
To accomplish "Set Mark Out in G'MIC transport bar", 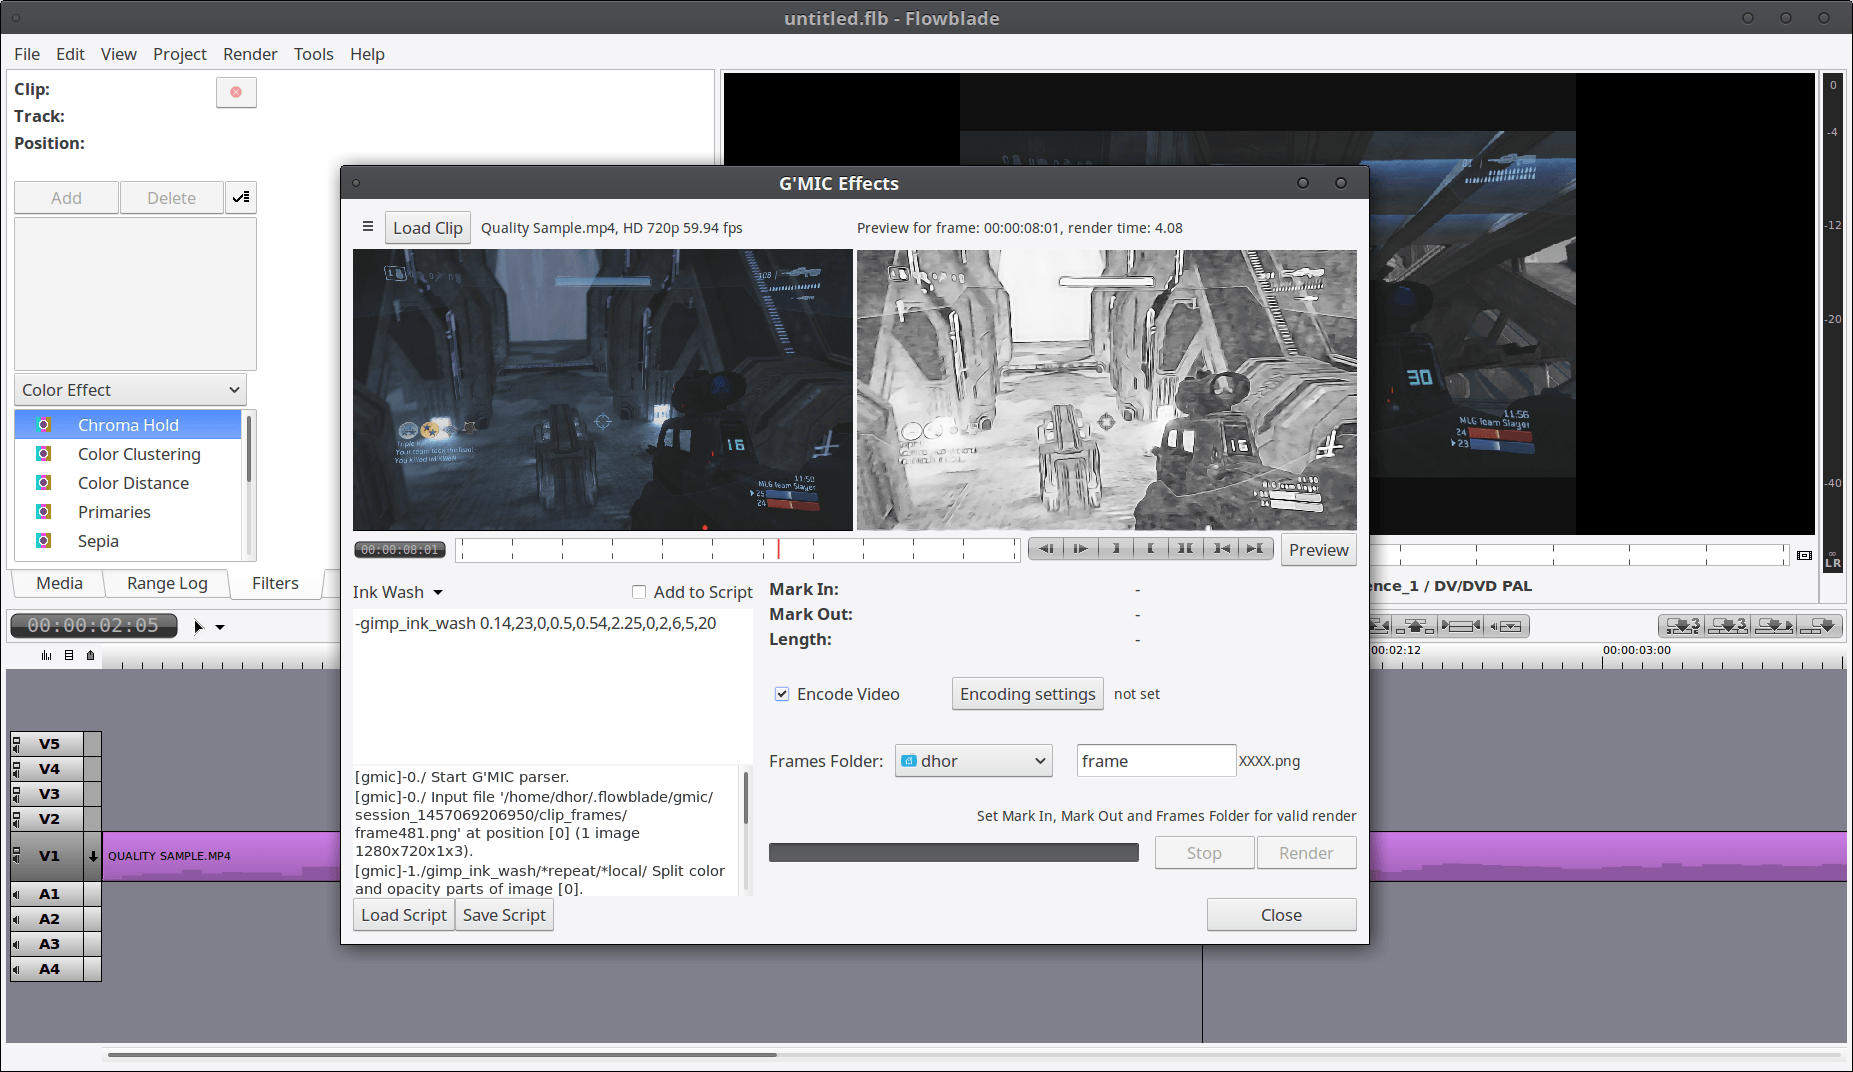I will [x=1150, y=548].
